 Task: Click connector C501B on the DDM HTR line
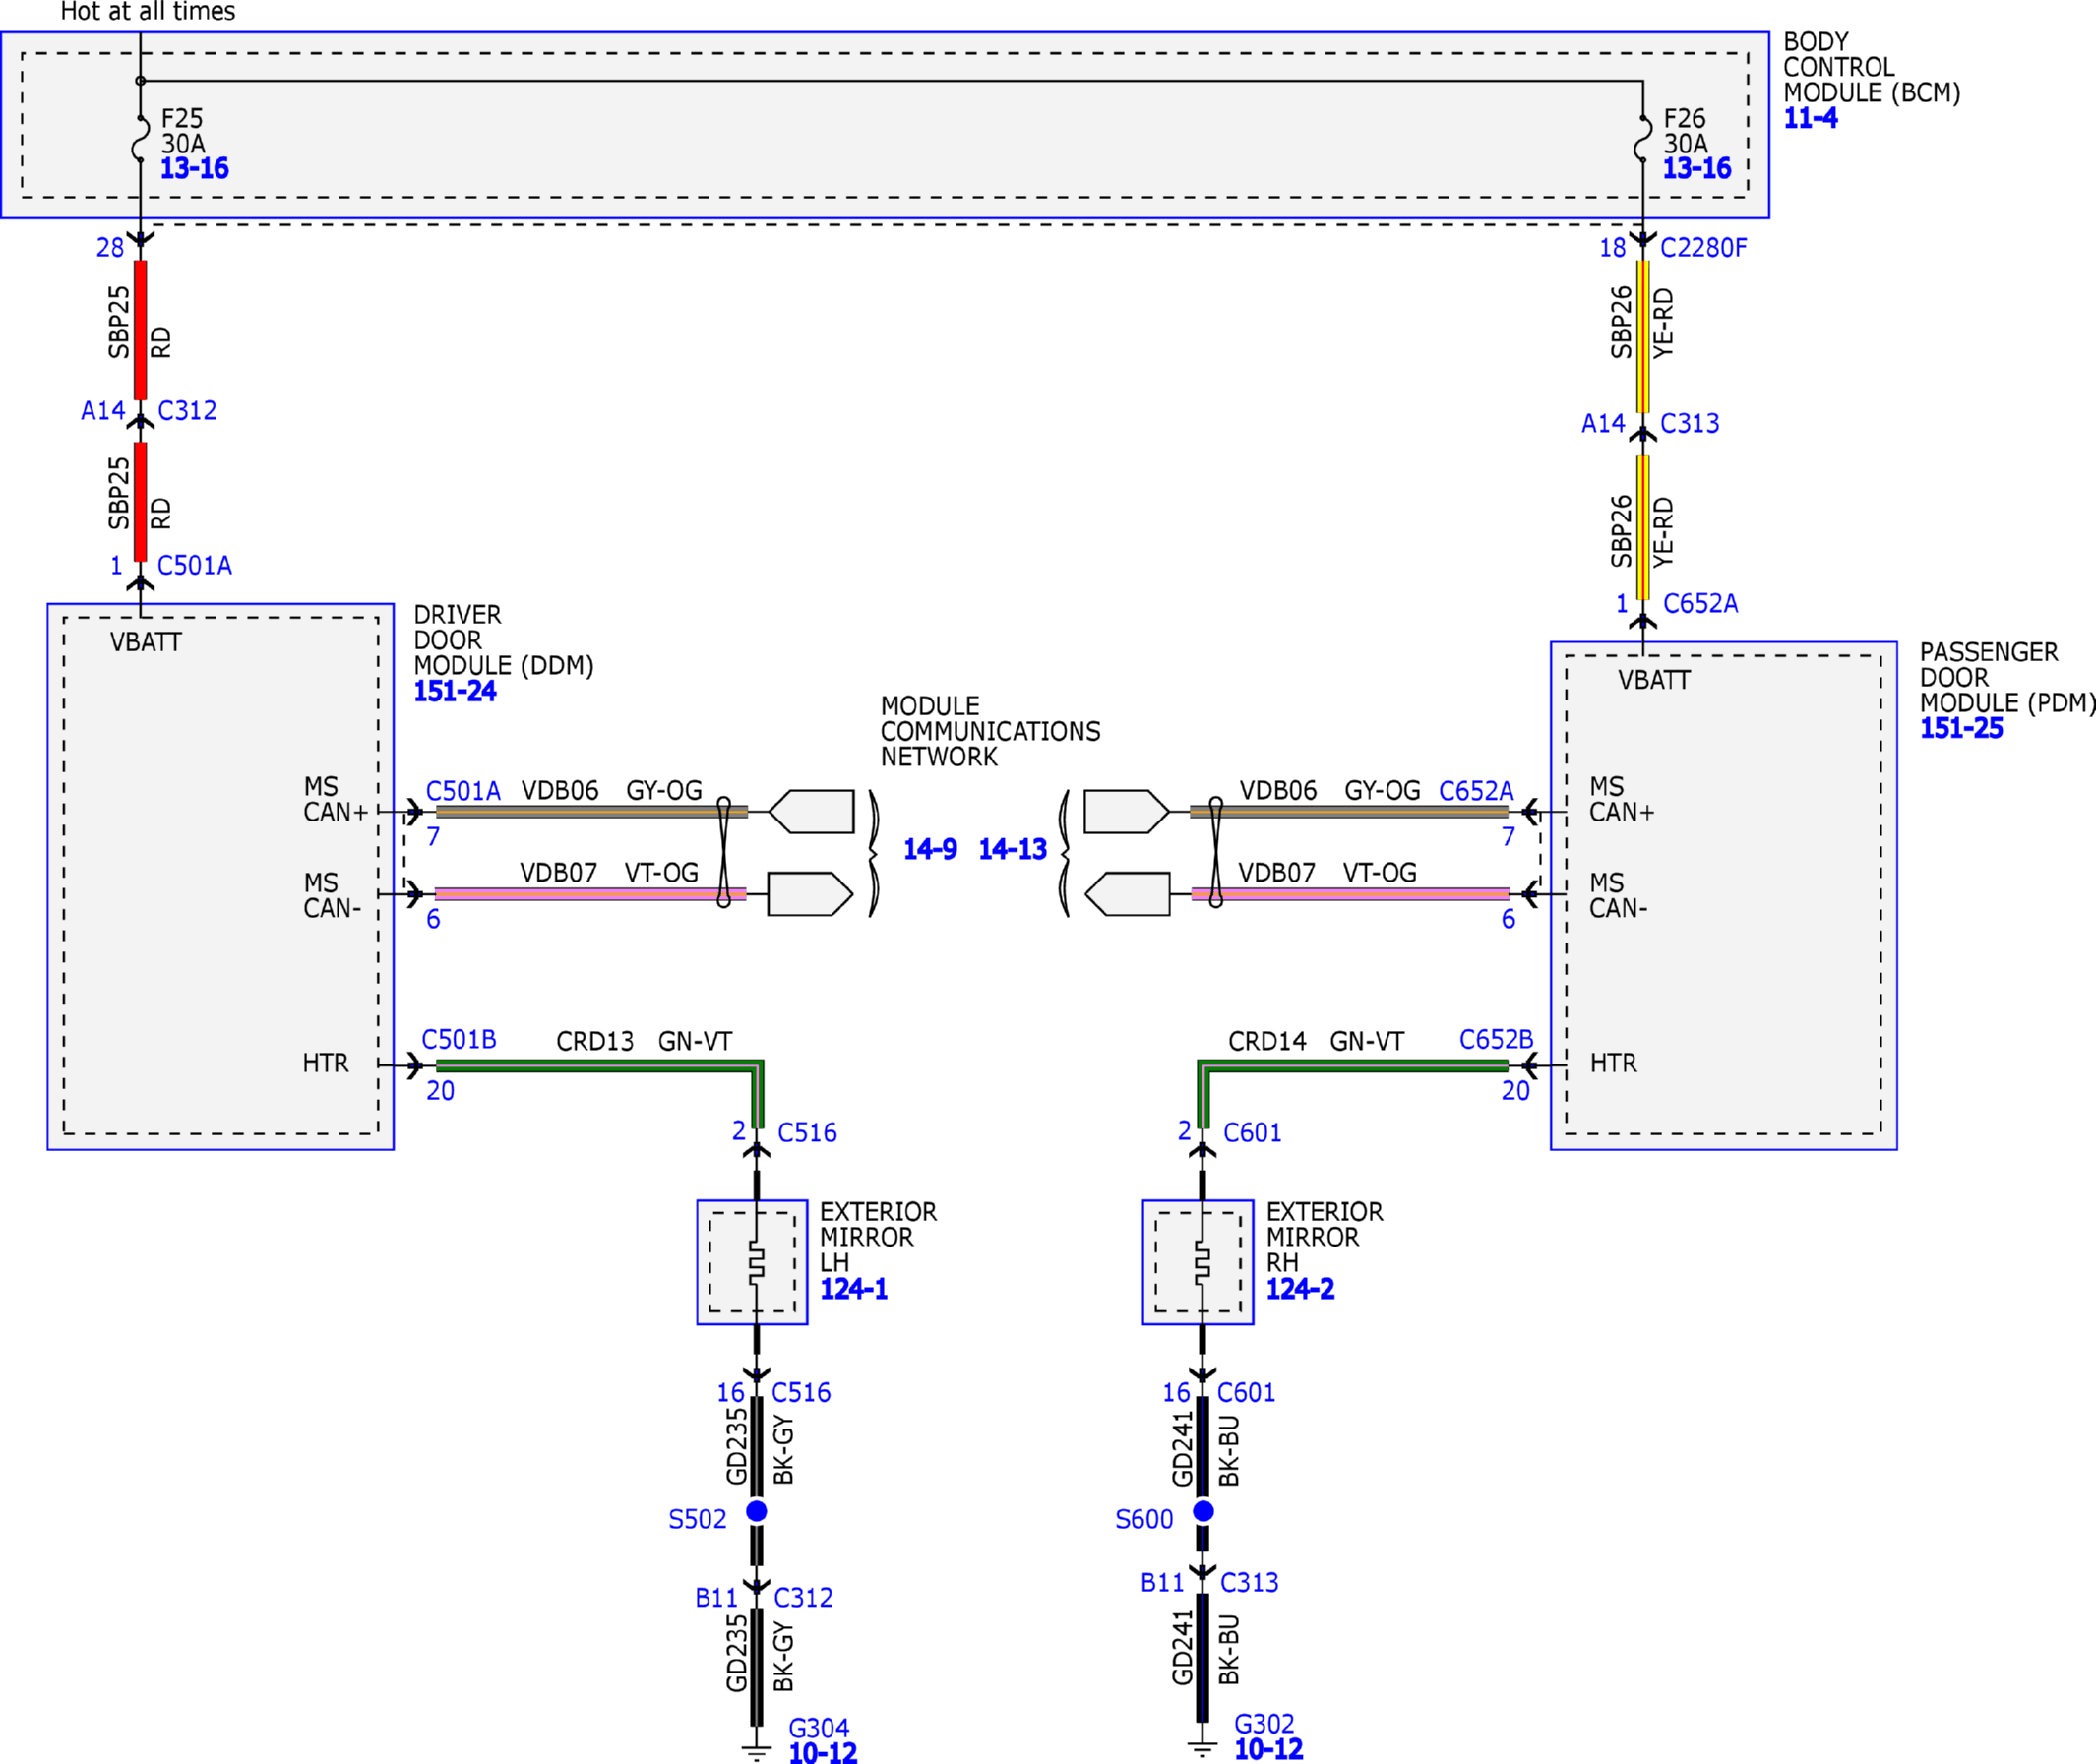click(x=459, y=1039)
